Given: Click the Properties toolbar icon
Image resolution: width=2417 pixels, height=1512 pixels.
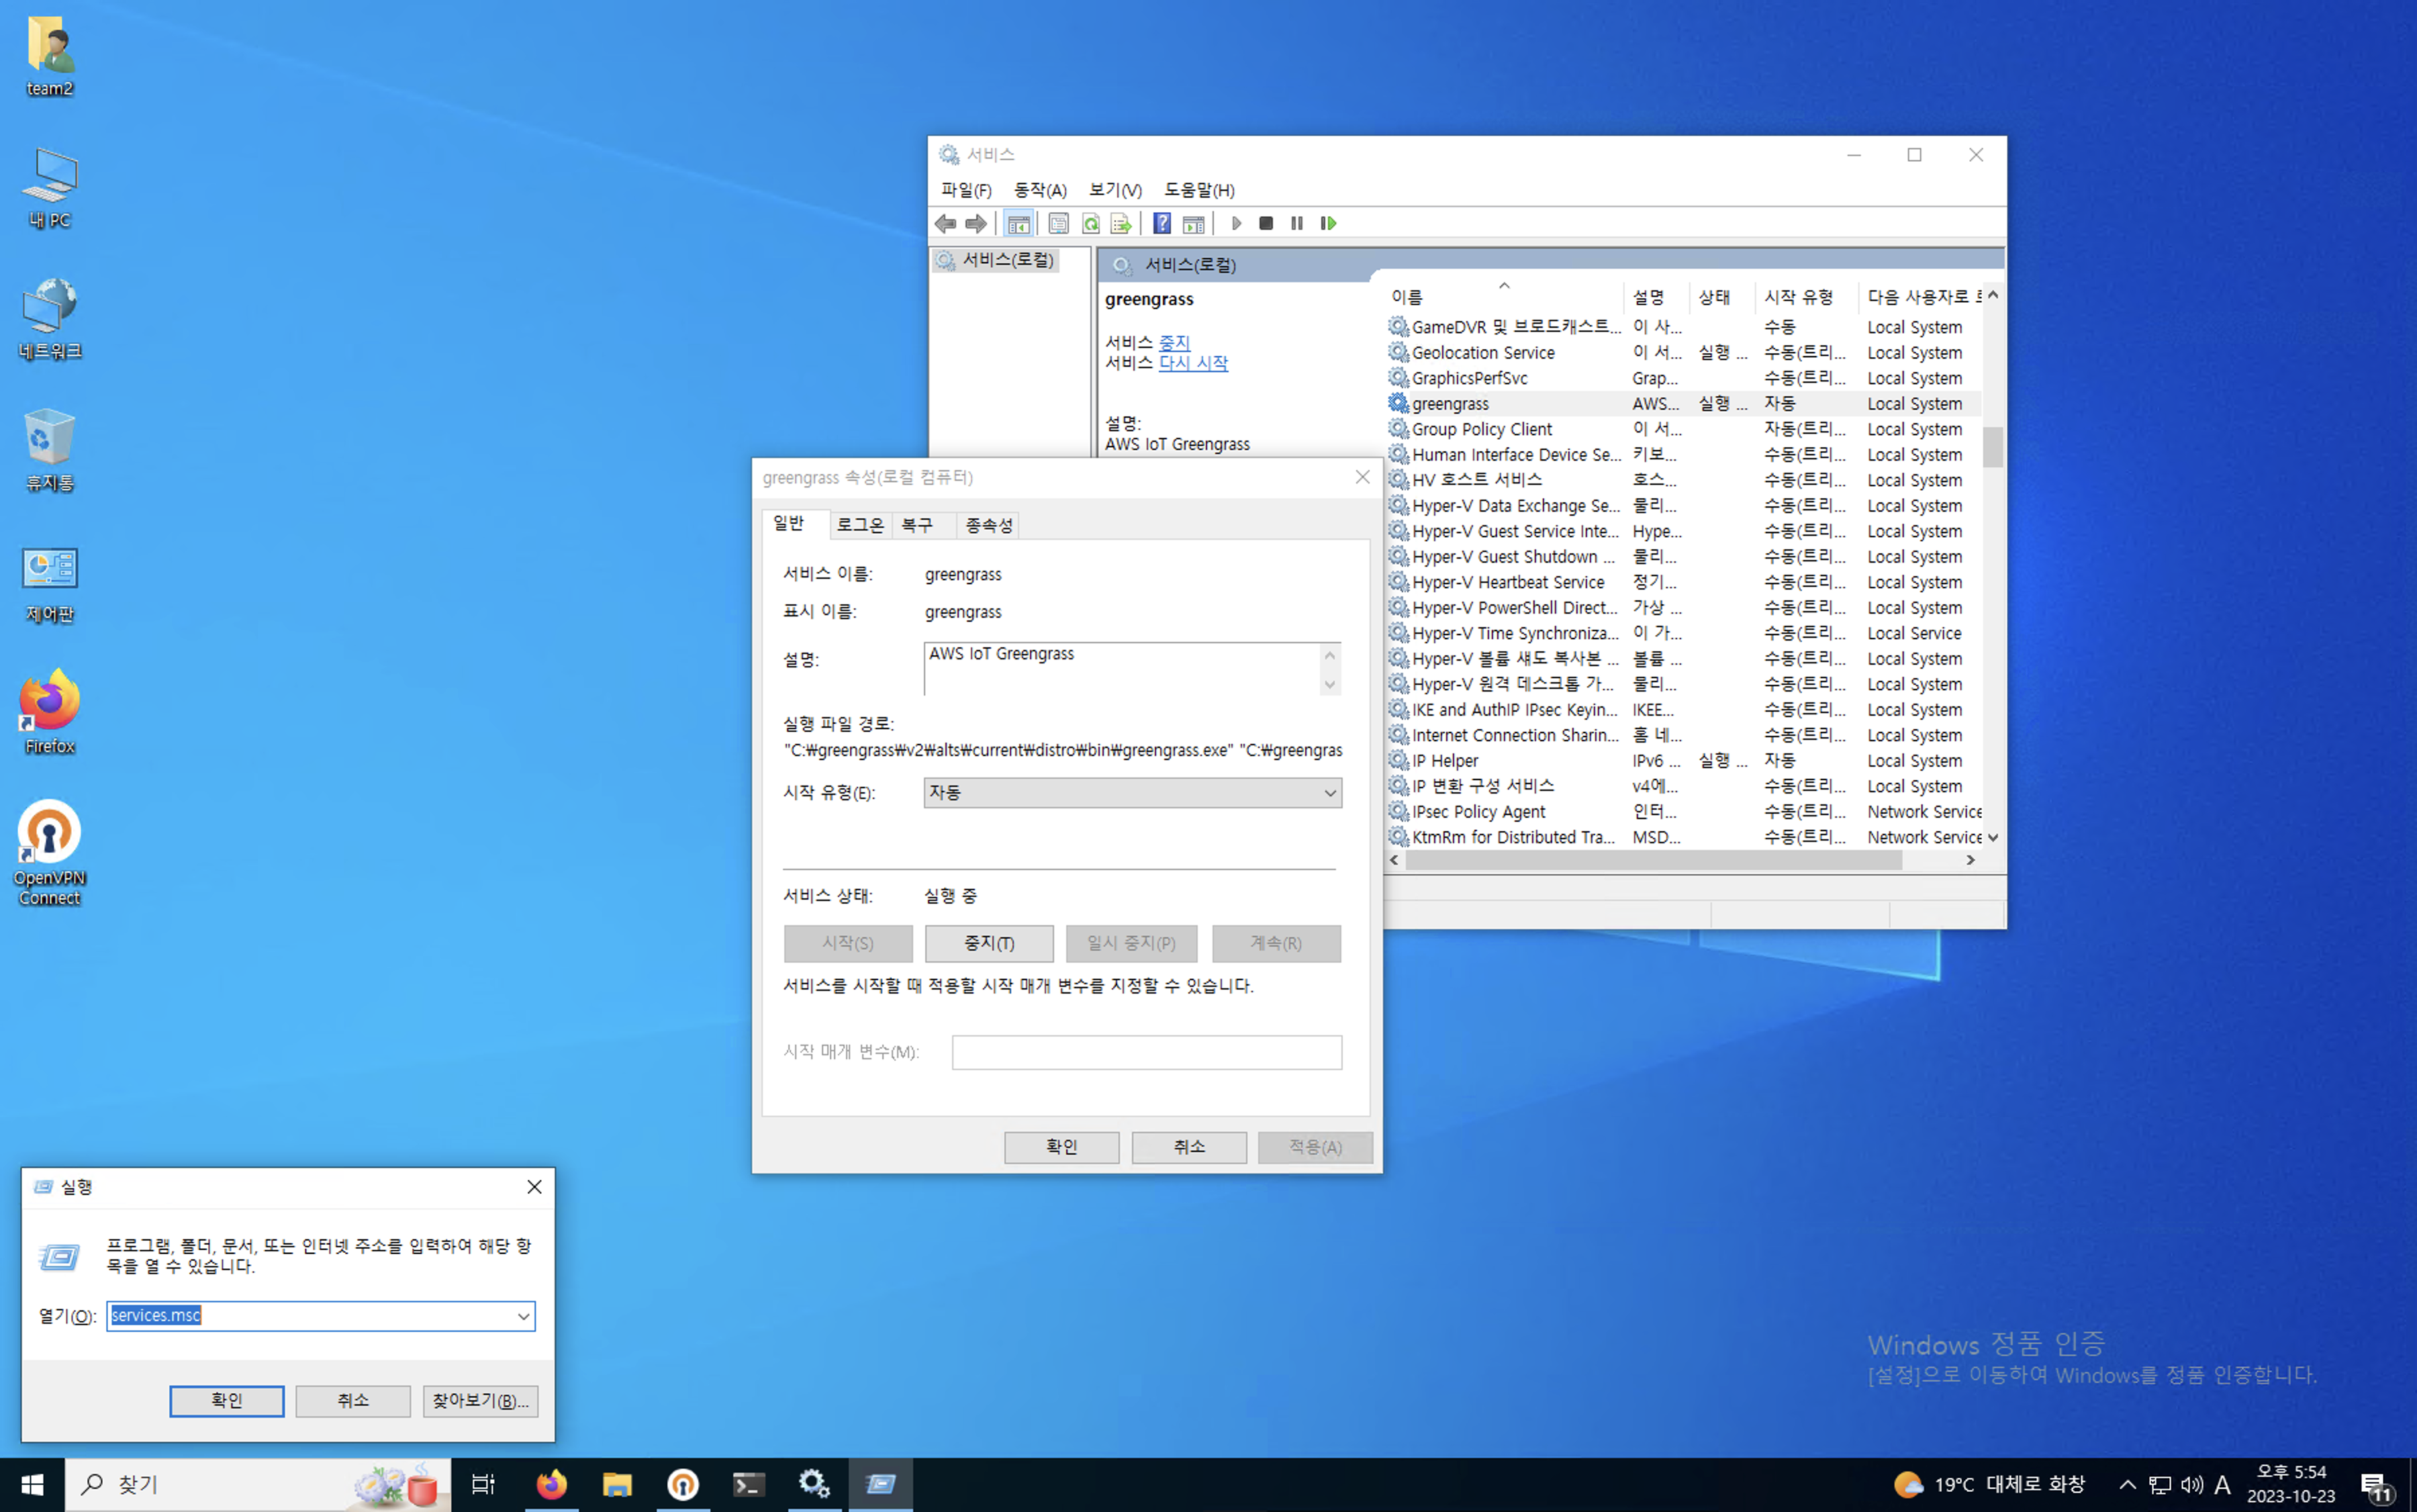Looking at the screenshot, I should (x=1058, y=223).
